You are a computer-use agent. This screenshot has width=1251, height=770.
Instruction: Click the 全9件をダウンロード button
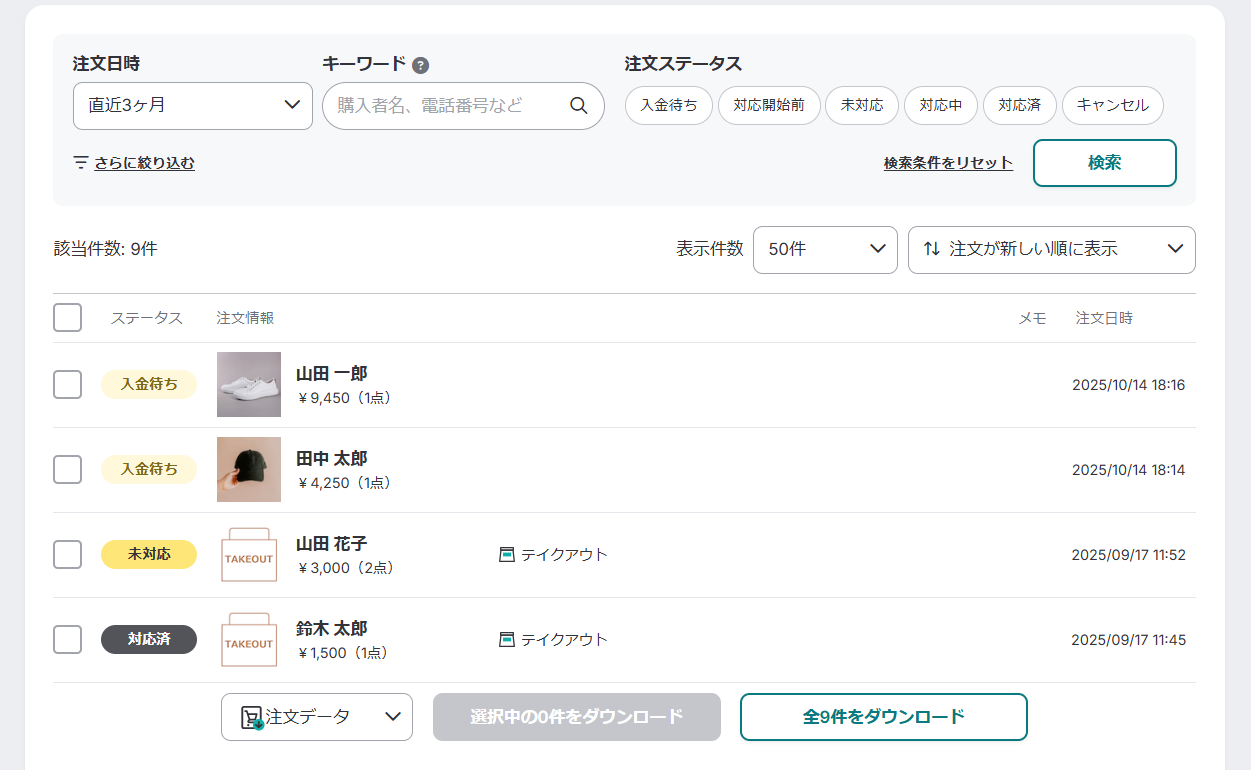[883, 717]
